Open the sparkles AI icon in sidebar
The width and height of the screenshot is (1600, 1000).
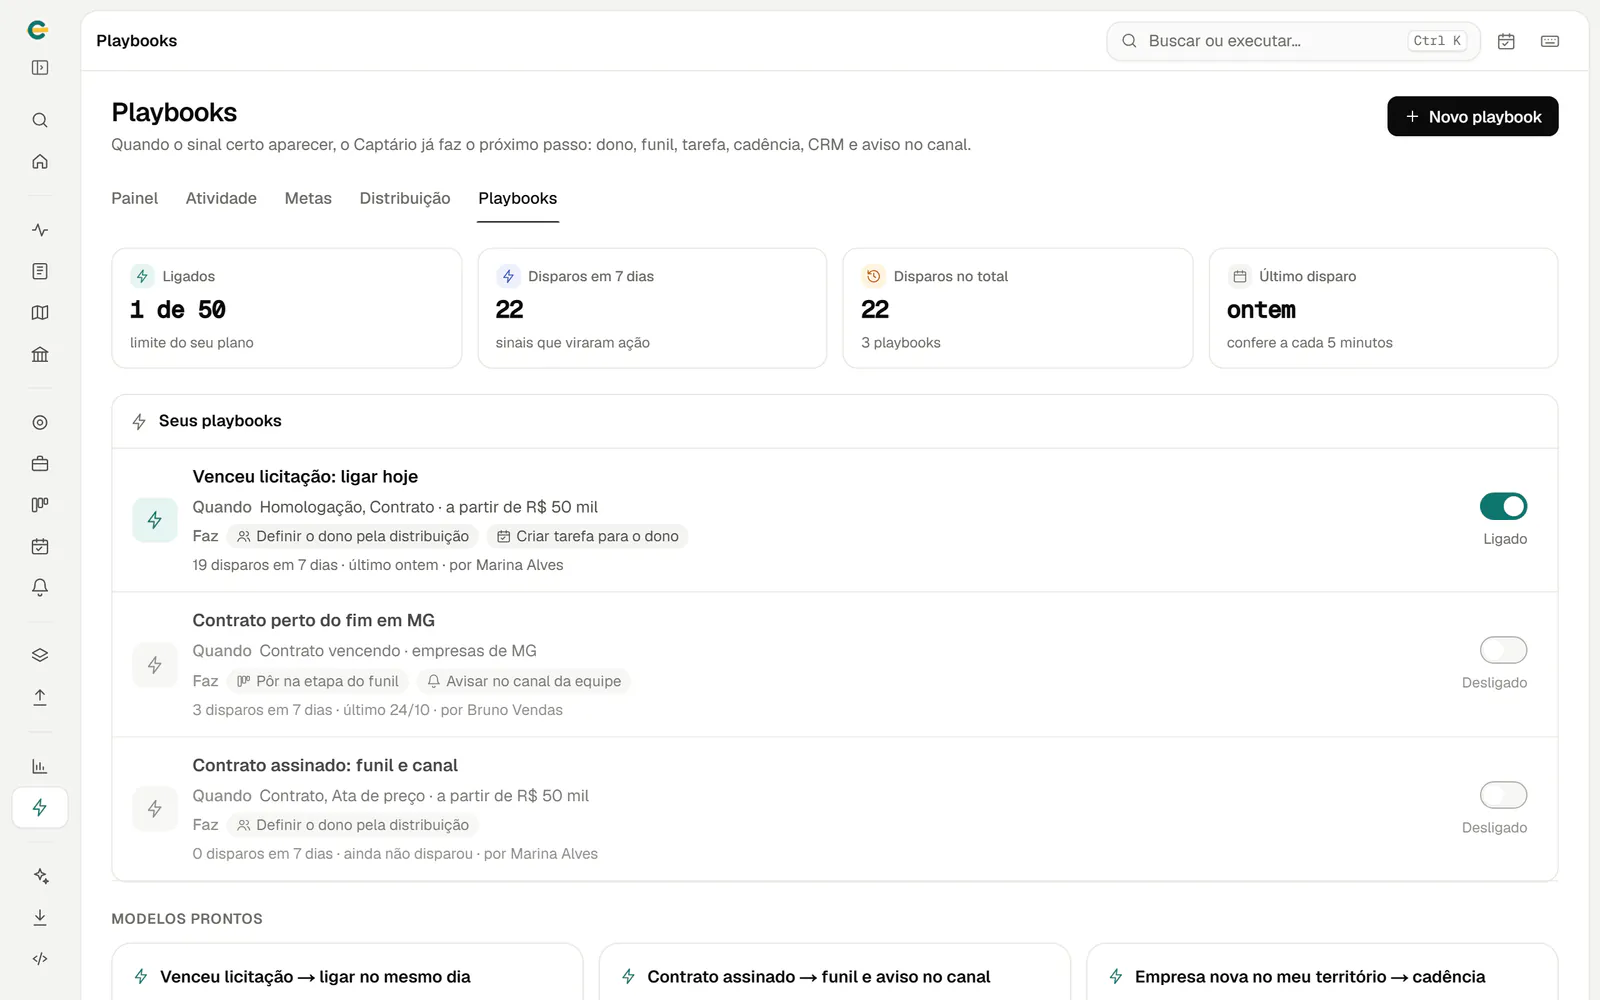(40, 876)
